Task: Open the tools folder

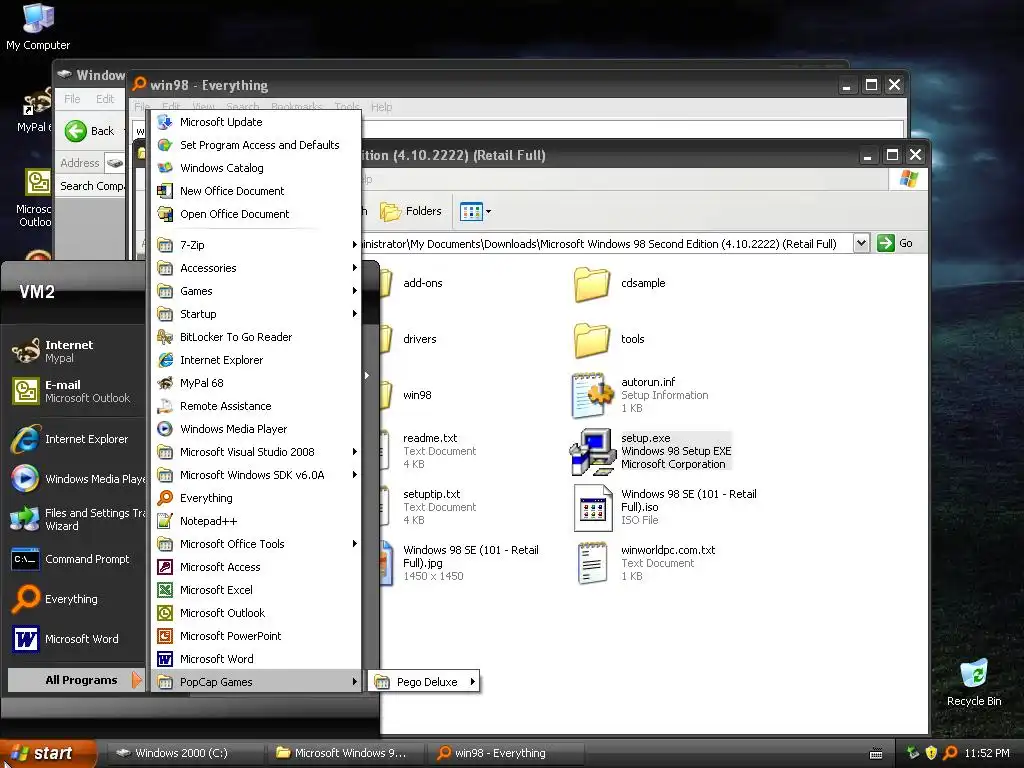Action: [609, 339]
